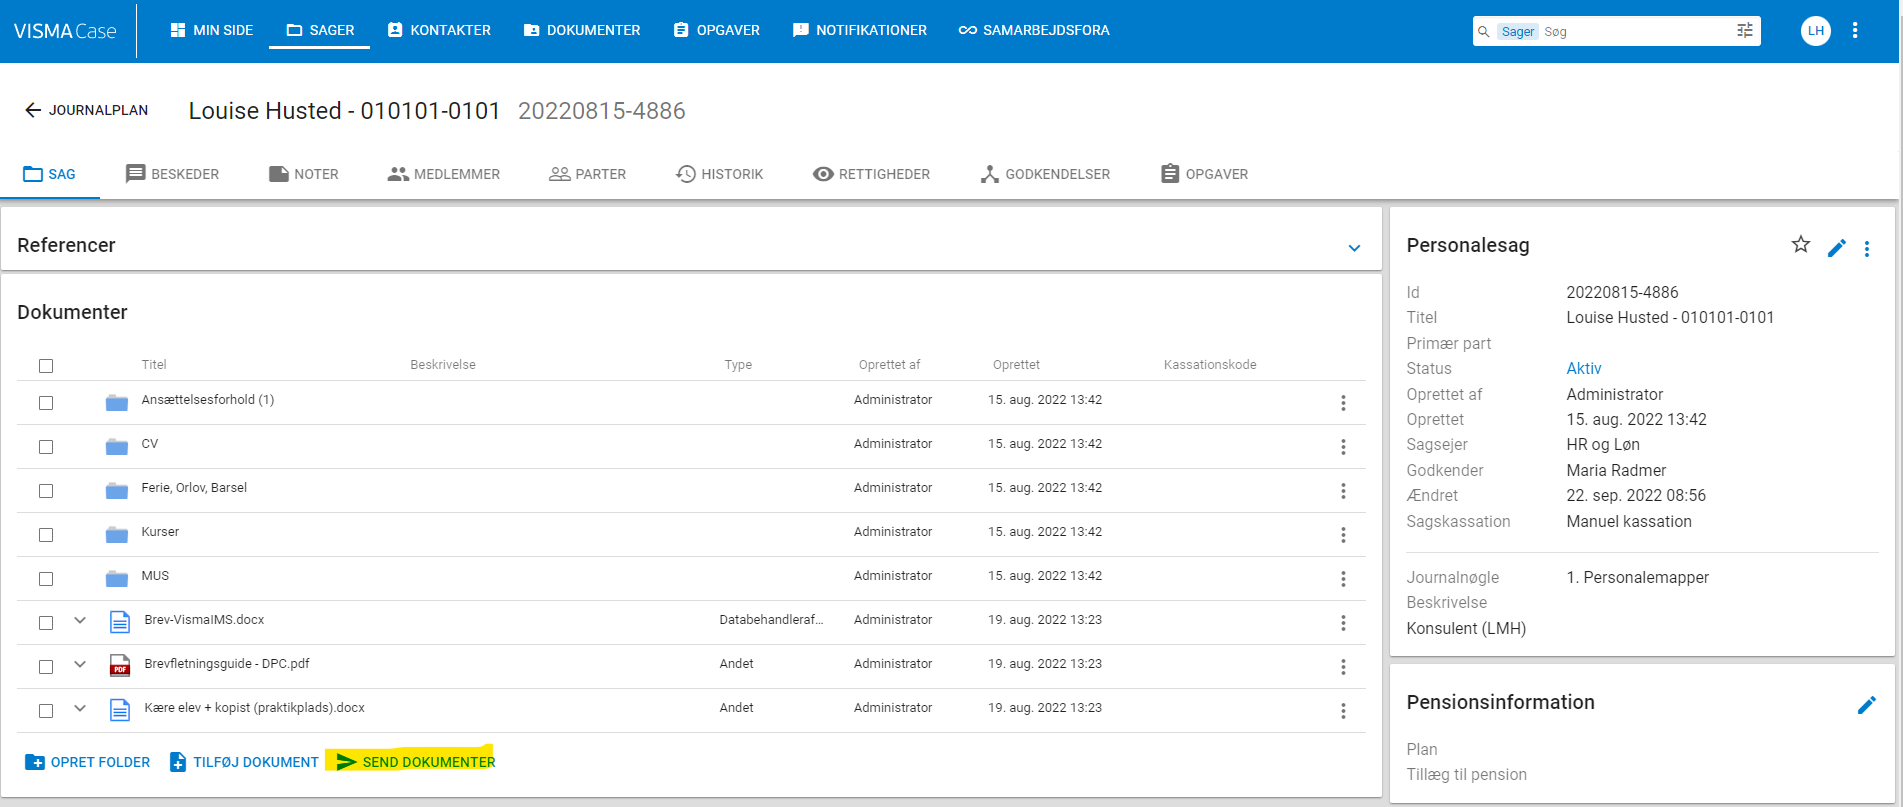This screenshot has width=1903, height=807.
Task: Open the case-level OPGAVER tab
Action: [1204, 174]
